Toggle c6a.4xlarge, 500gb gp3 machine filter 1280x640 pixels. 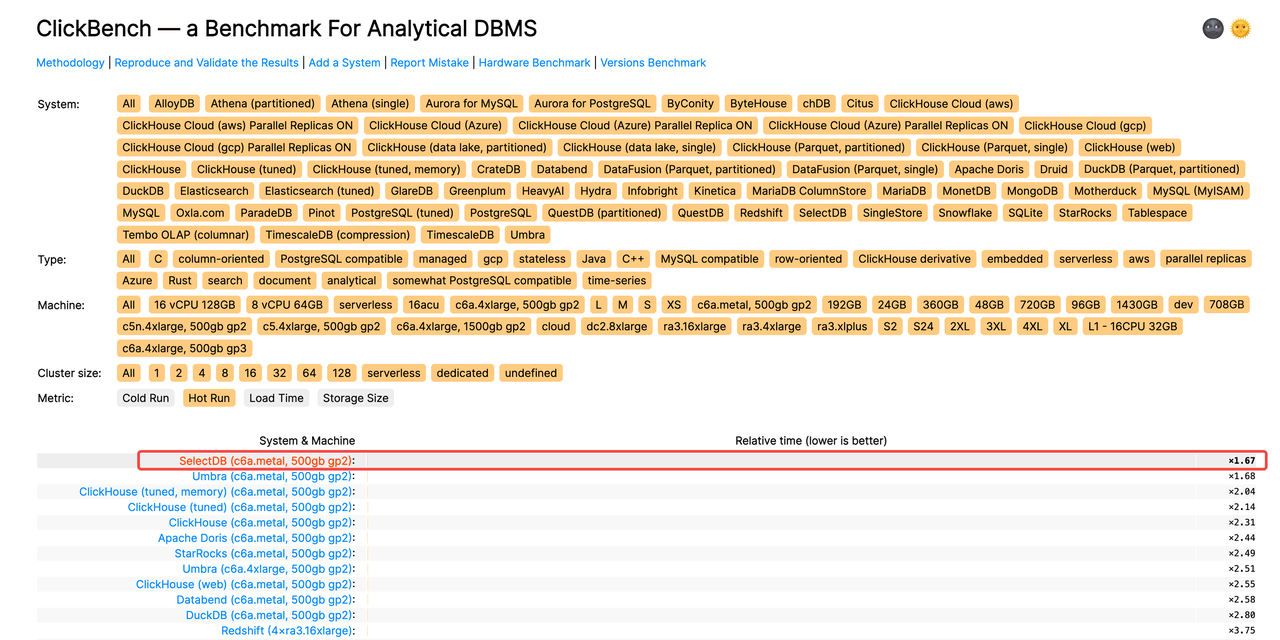click(x=184, y=350)
